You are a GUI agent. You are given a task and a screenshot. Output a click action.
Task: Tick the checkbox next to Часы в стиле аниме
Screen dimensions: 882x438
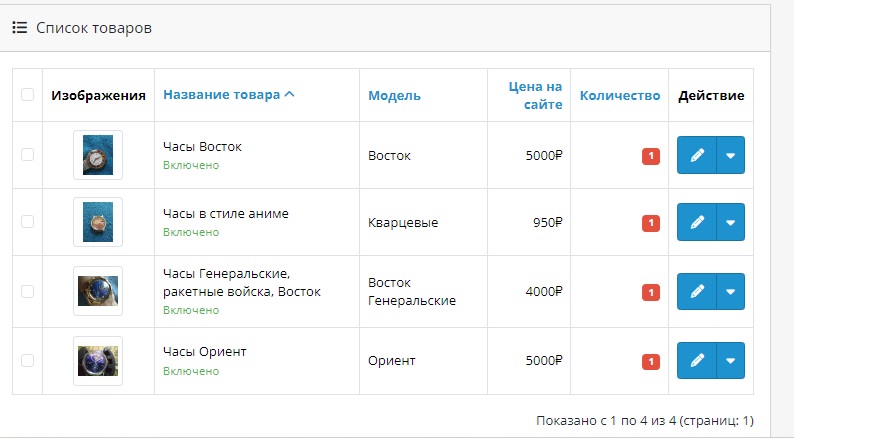click(x=28, y=222)
